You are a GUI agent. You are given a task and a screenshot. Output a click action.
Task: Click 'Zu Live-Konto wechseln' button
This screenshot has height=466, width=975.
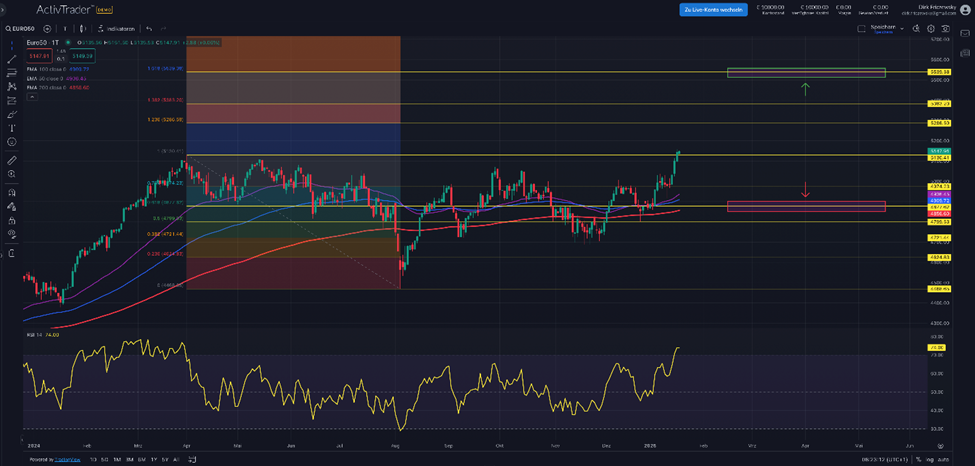click(711, 9)
